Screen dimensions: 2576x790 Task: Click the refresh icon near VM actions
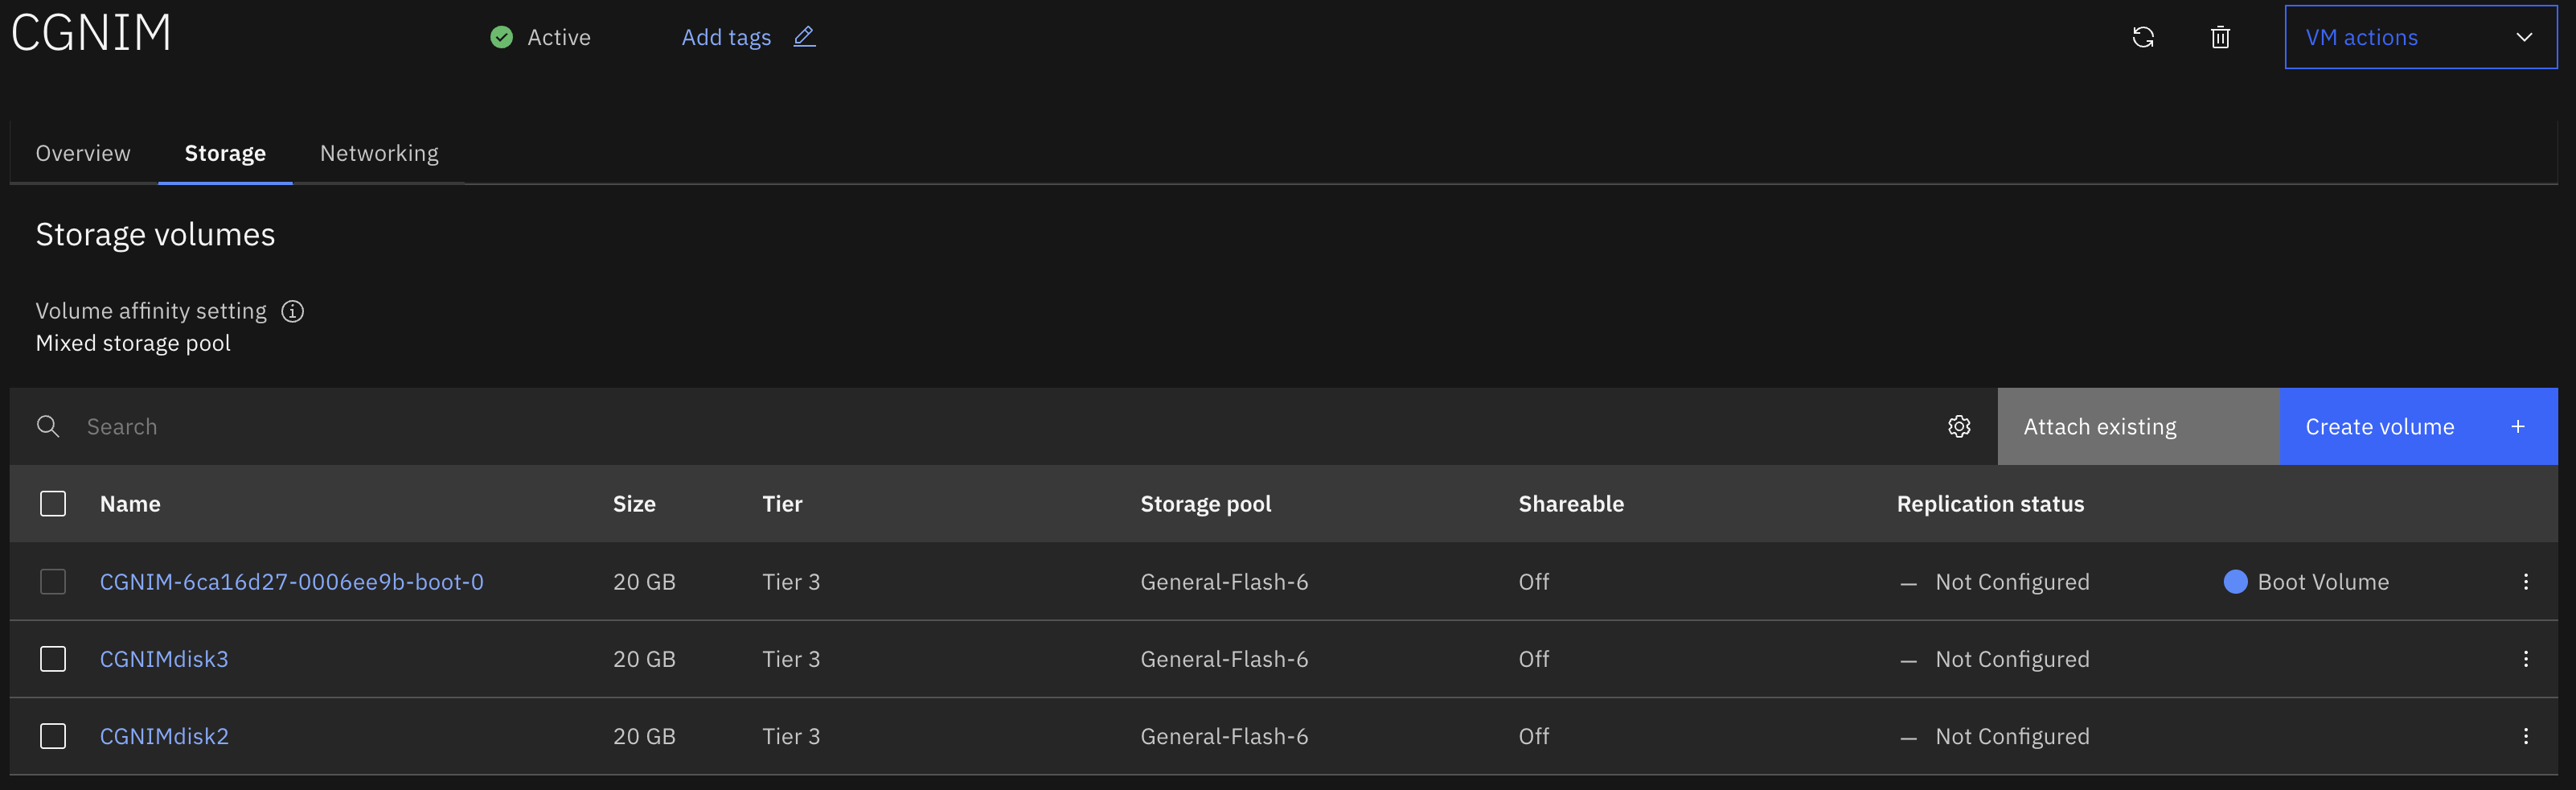[x=2143, y=37]
